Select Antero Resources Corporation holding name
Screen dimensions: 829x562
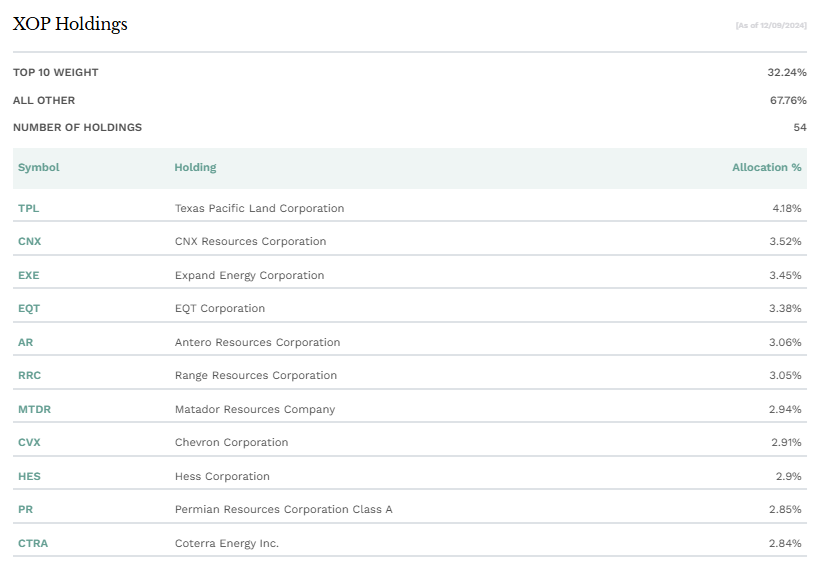pos(257,343)
